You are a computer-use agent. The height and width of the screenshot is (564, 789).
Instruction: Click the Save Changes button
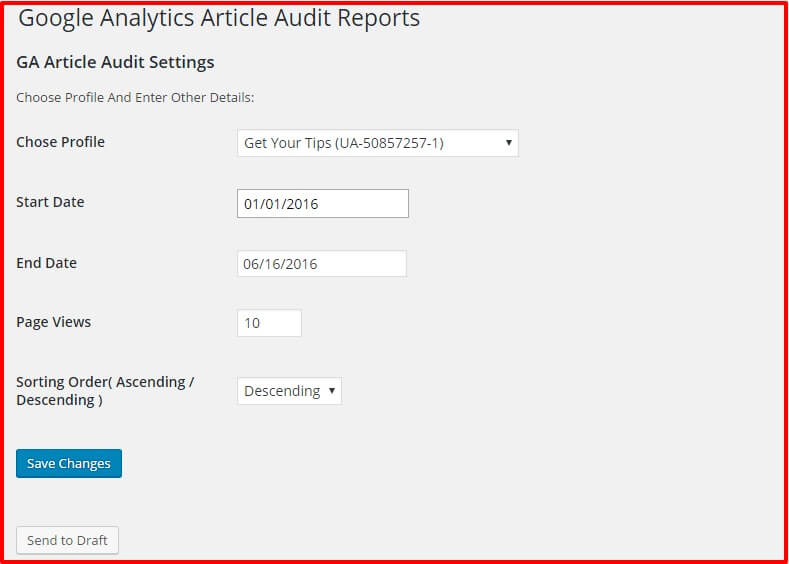(x=69, y=463)
